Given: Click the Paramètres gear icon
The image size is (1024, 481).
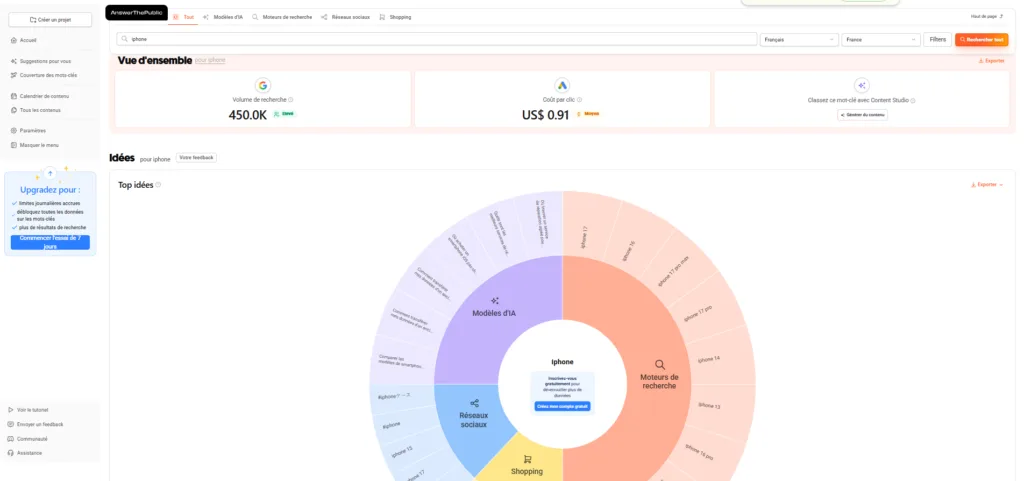Looking at the screenshot, I should [14, 131].
